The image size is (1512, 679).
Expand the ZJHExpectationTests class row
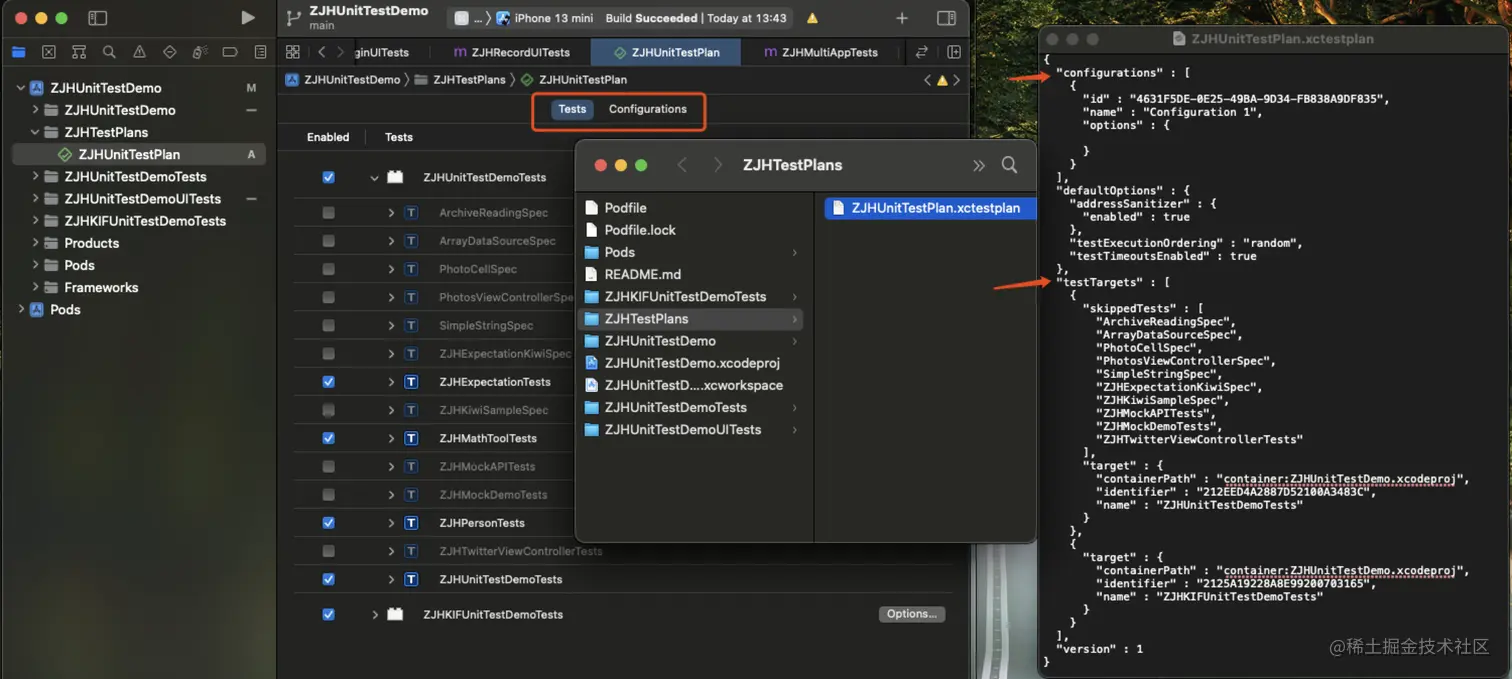pos(391,382)
